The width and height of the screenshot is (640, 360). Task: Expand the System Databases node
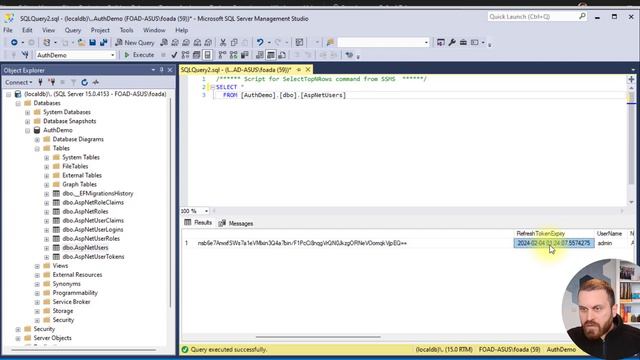pyautogui.click(x=27, y=112)
